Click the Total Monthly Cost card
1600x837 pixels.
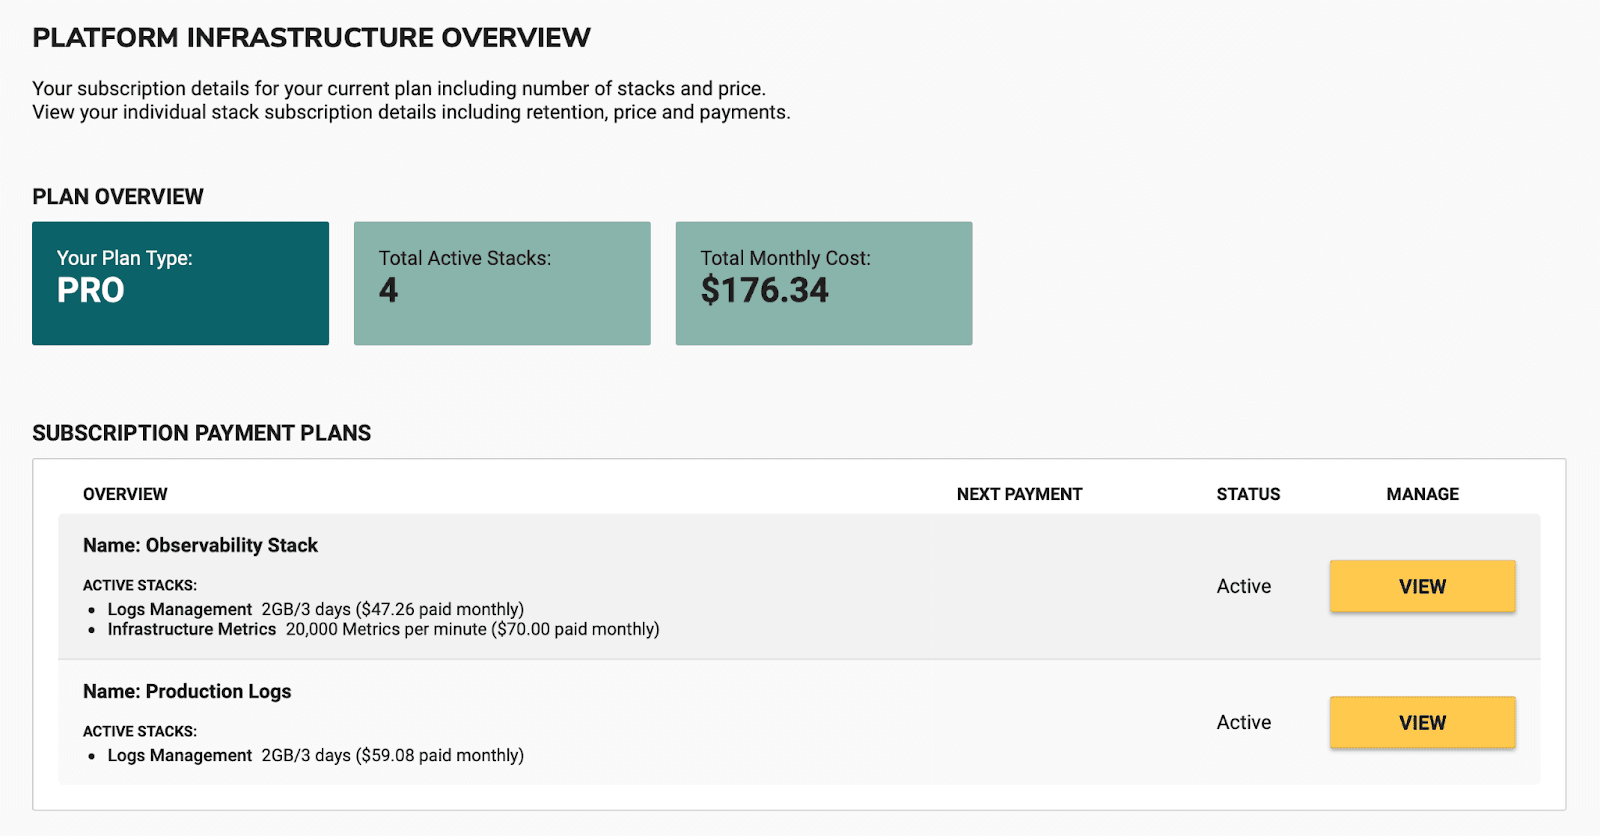click(x=823, y=283)
